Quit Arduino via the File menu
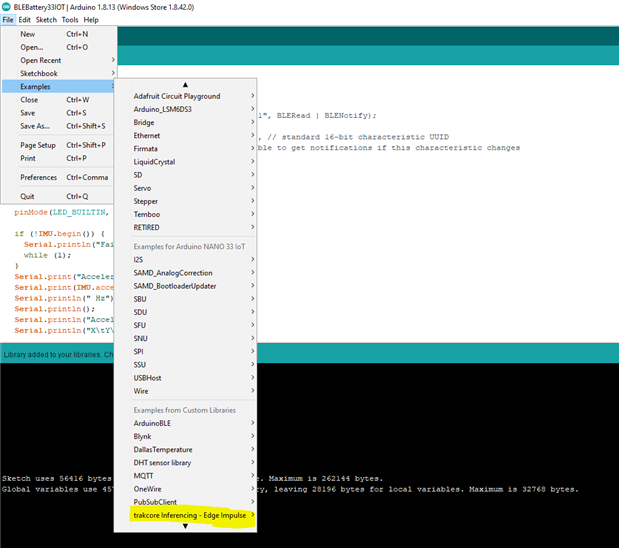 pyautogui.click(x=27, y=196)
